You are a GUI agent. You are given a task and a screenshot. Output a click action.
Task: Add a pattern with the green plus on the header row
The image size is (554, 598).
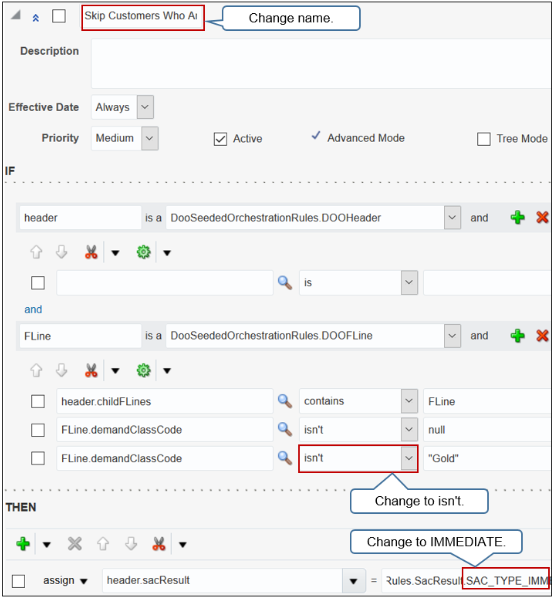click(517, 217)
